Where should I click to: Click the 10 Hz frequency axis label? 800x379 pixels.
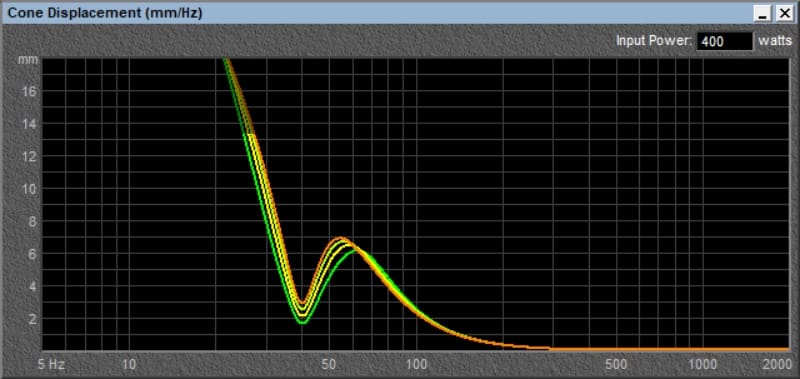click(129, 365)
